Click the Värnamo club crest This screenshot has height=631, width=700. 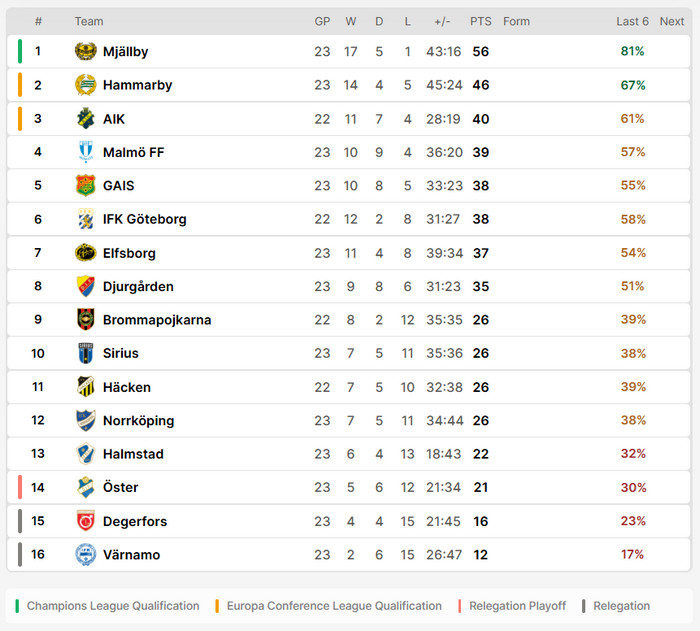[85, 555]
